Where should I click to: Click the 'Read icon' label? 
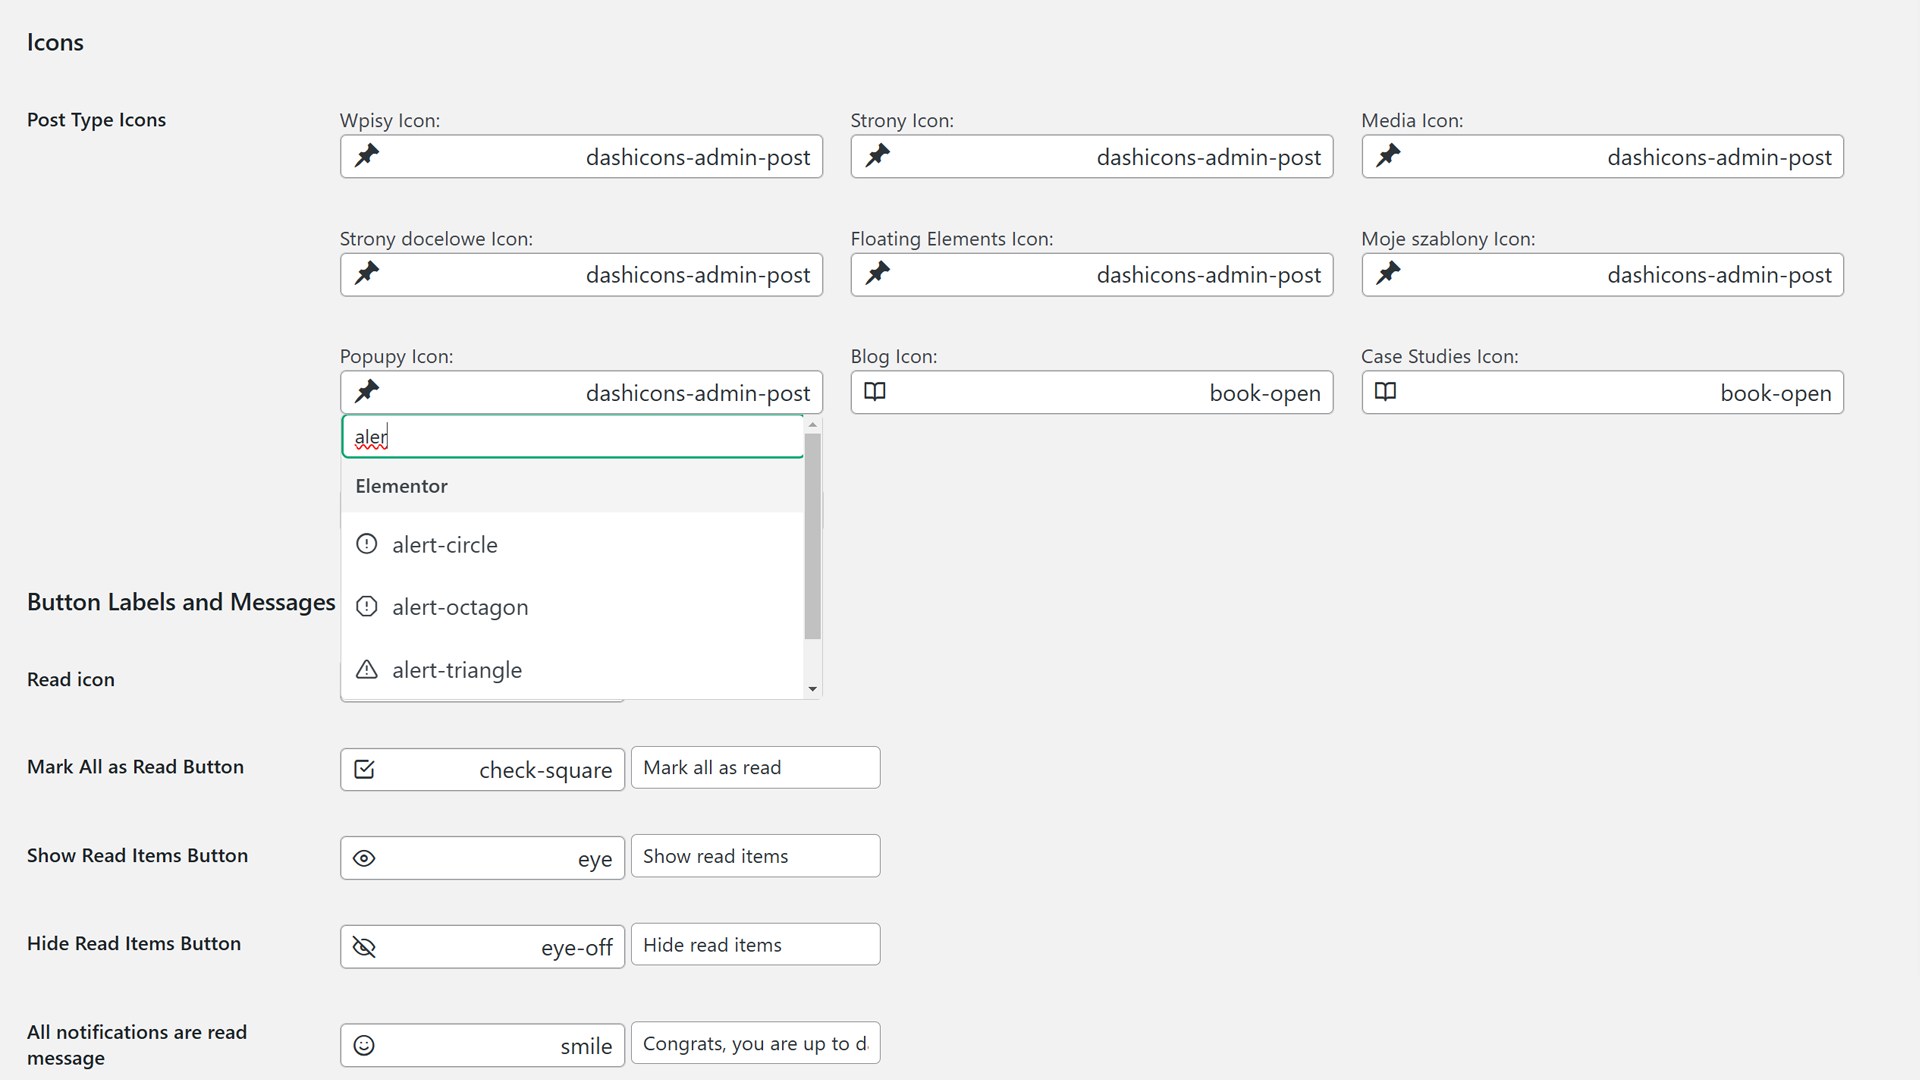coord(71,680)
